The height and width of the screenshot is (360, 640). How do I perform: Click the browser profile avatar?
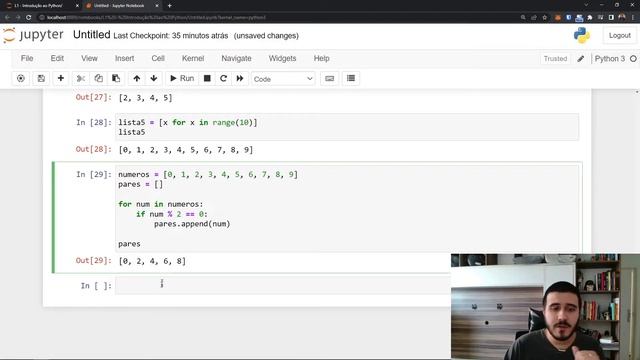(622, 18)
